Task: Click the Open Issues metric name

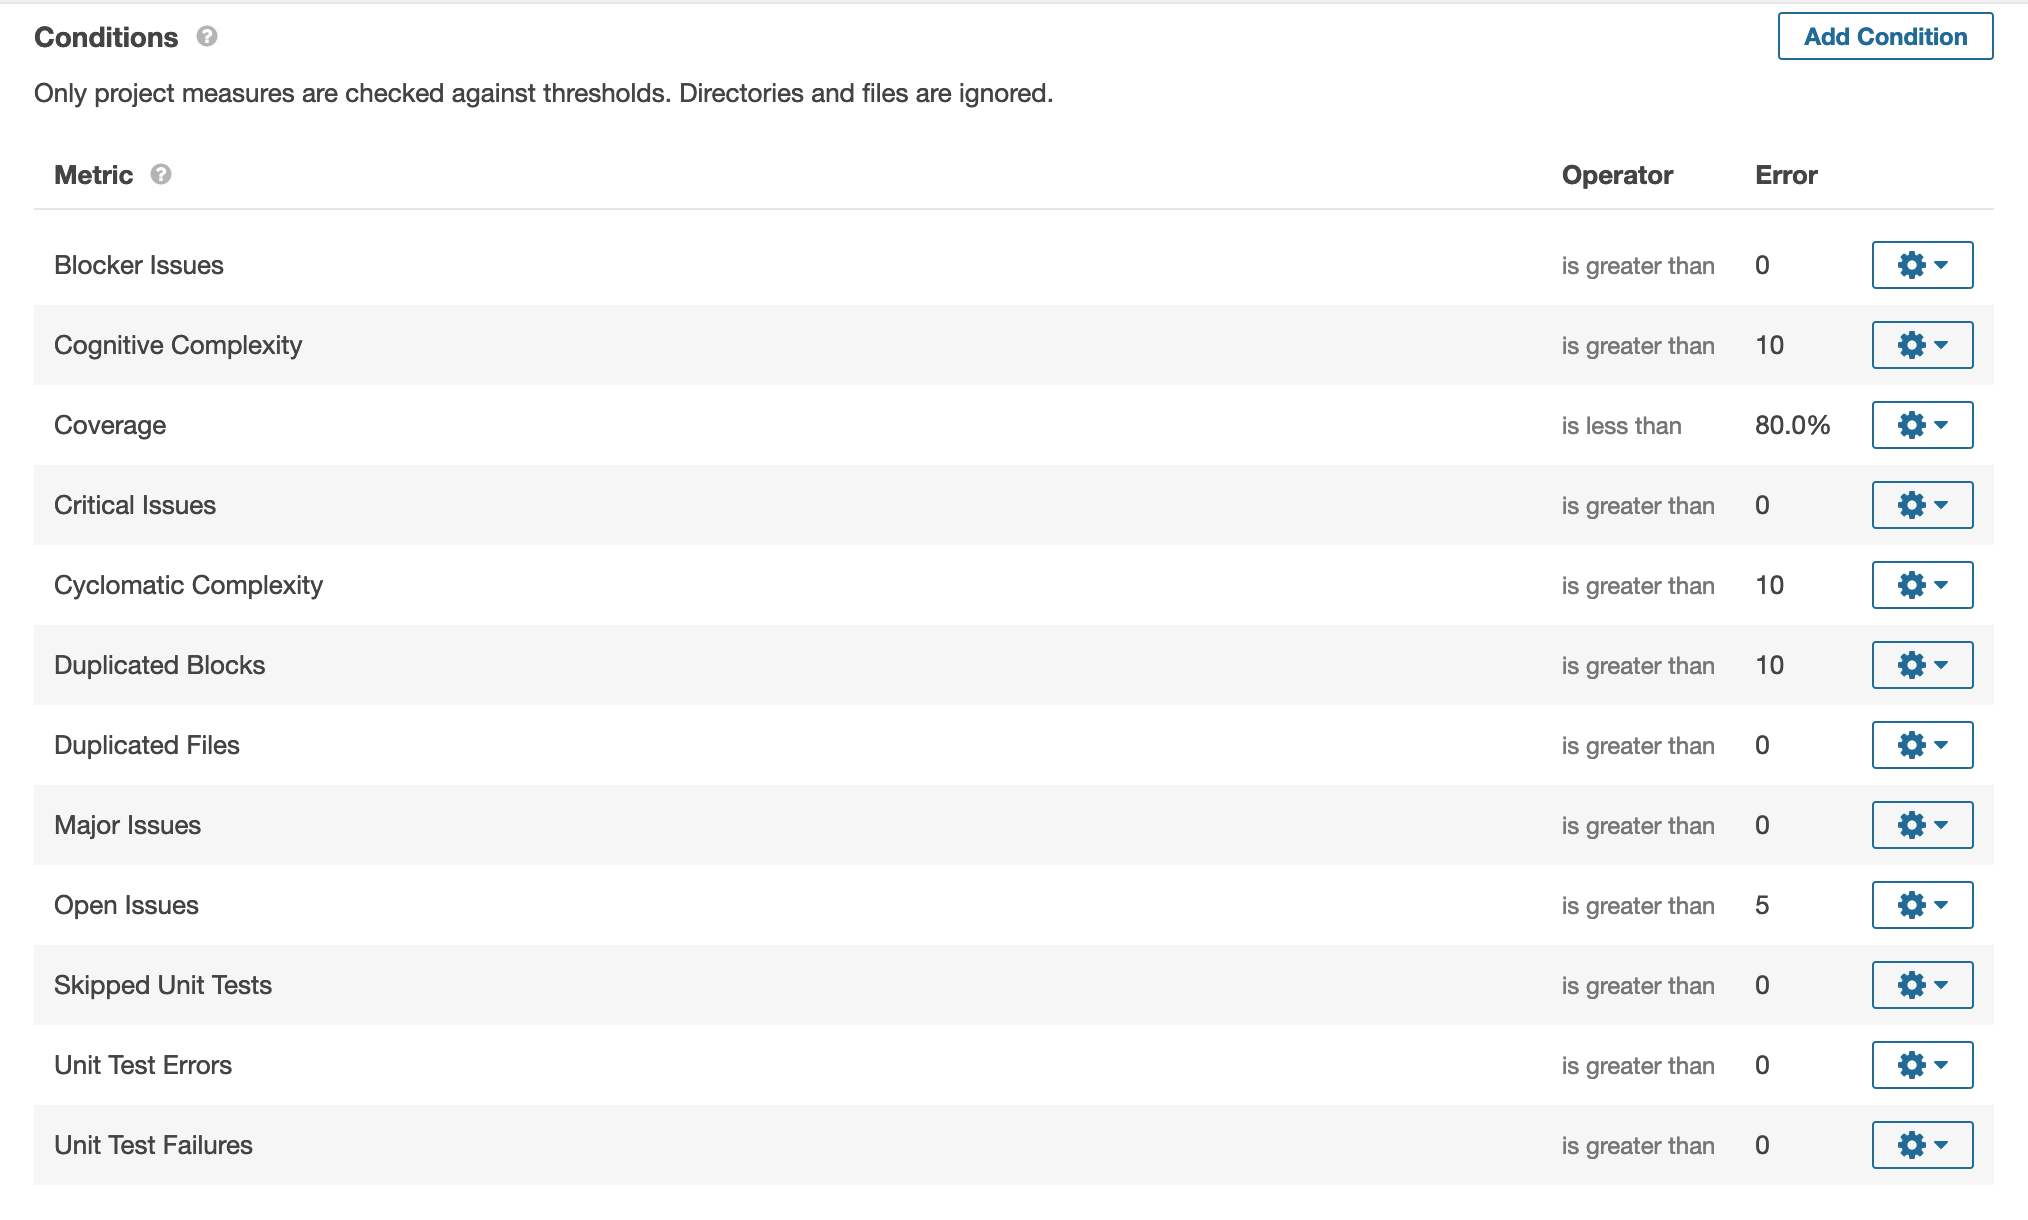Action: coord(126,905)
